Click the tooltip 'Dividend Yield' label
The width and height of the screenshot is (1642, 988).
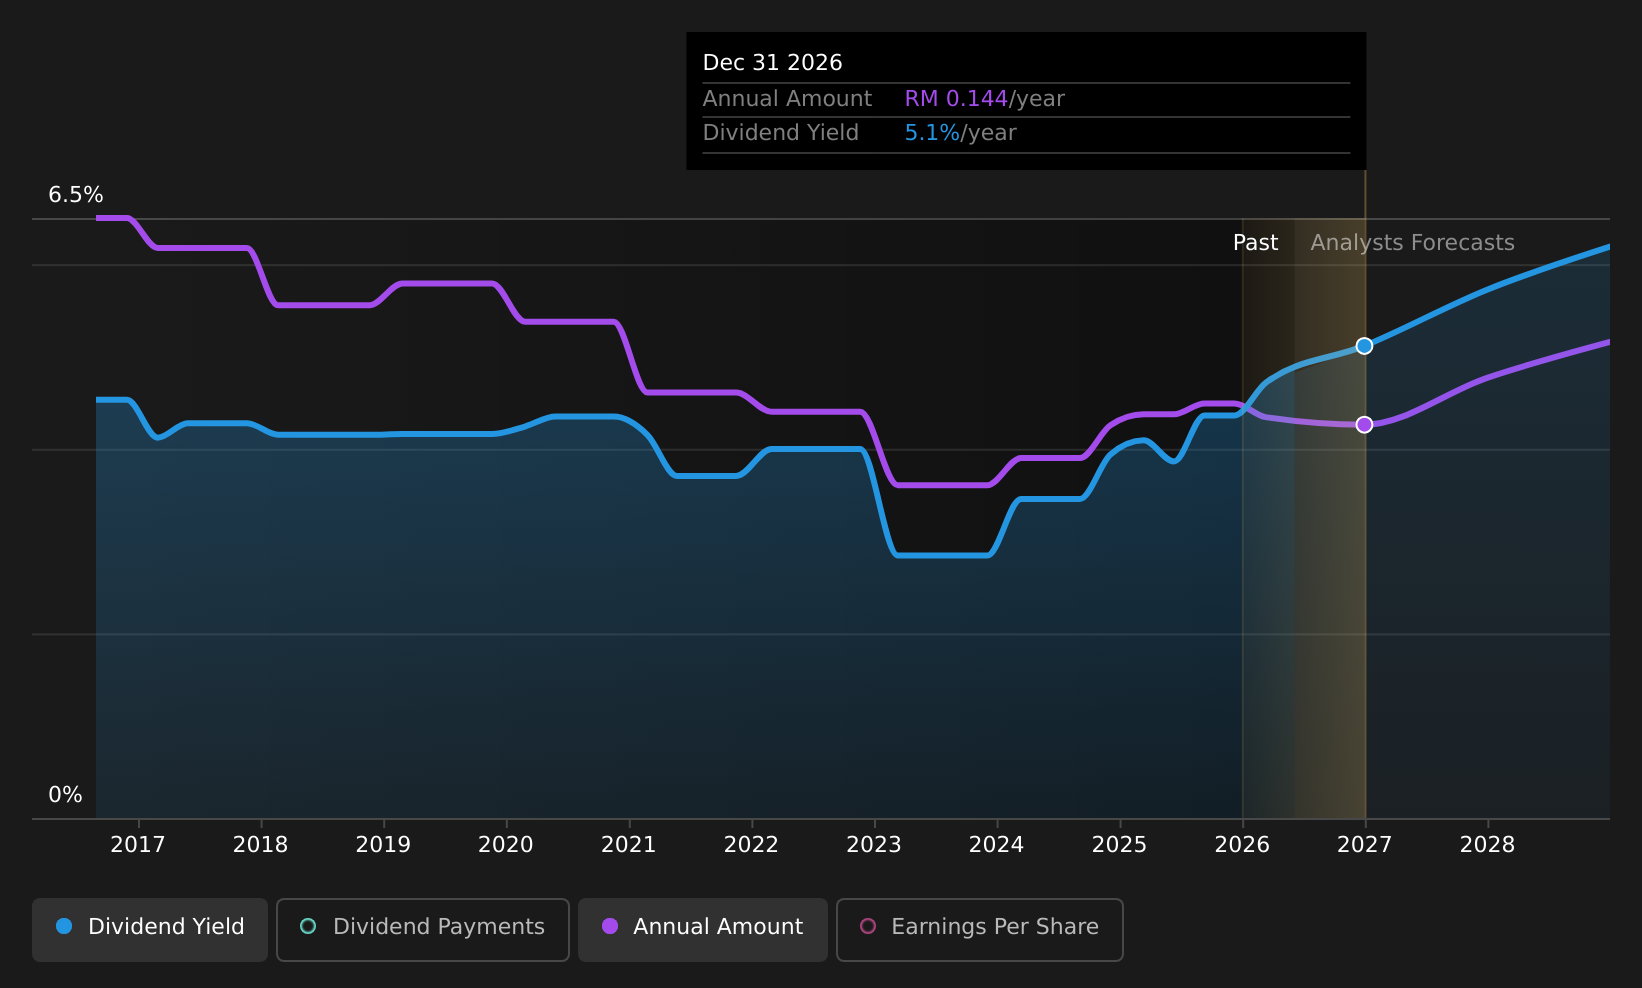pyautogui.click(x=780, y=133)
